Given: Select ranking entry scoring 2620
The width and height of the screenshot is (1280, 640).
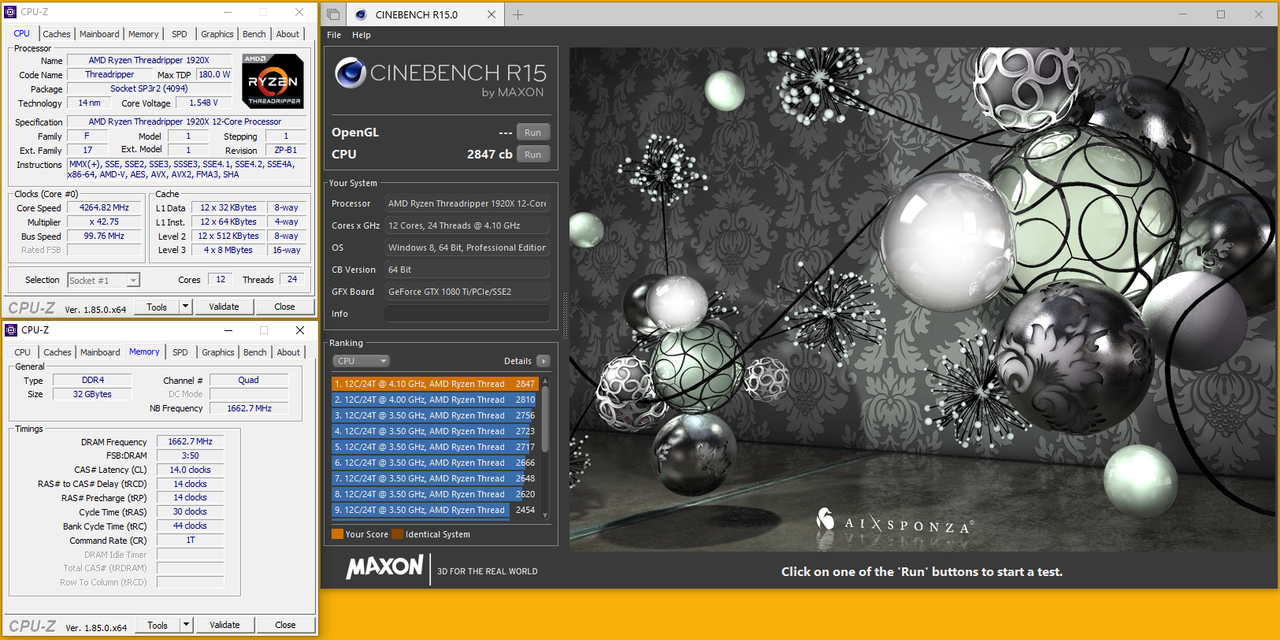Looking at the screenshot, I should [435, 494].
